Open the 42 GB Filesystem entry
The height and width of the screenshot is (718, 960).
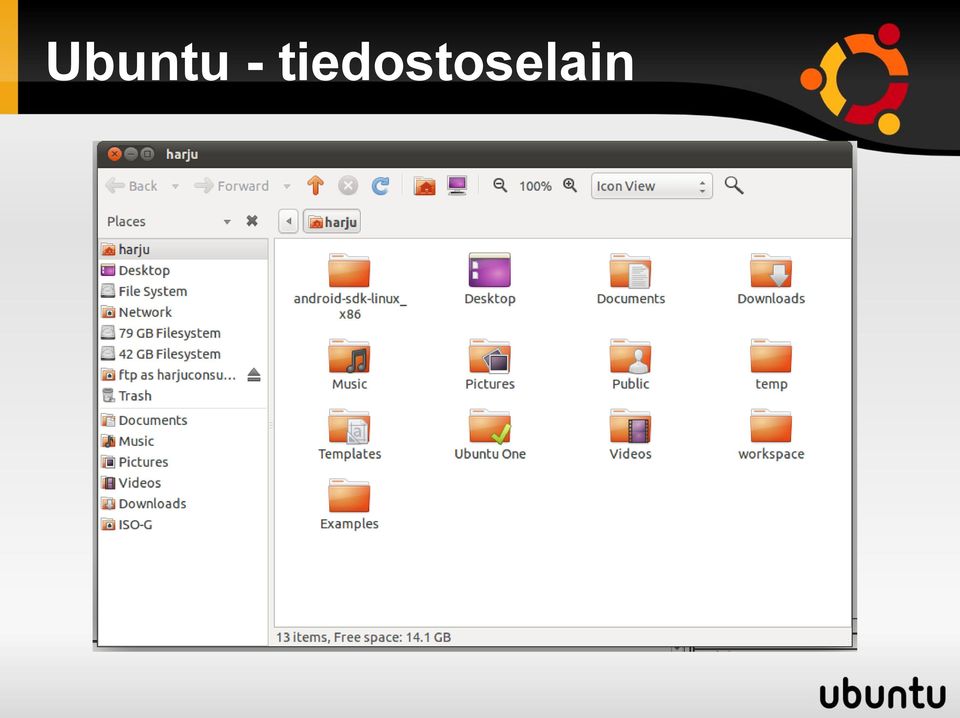(x=183, y=353)
